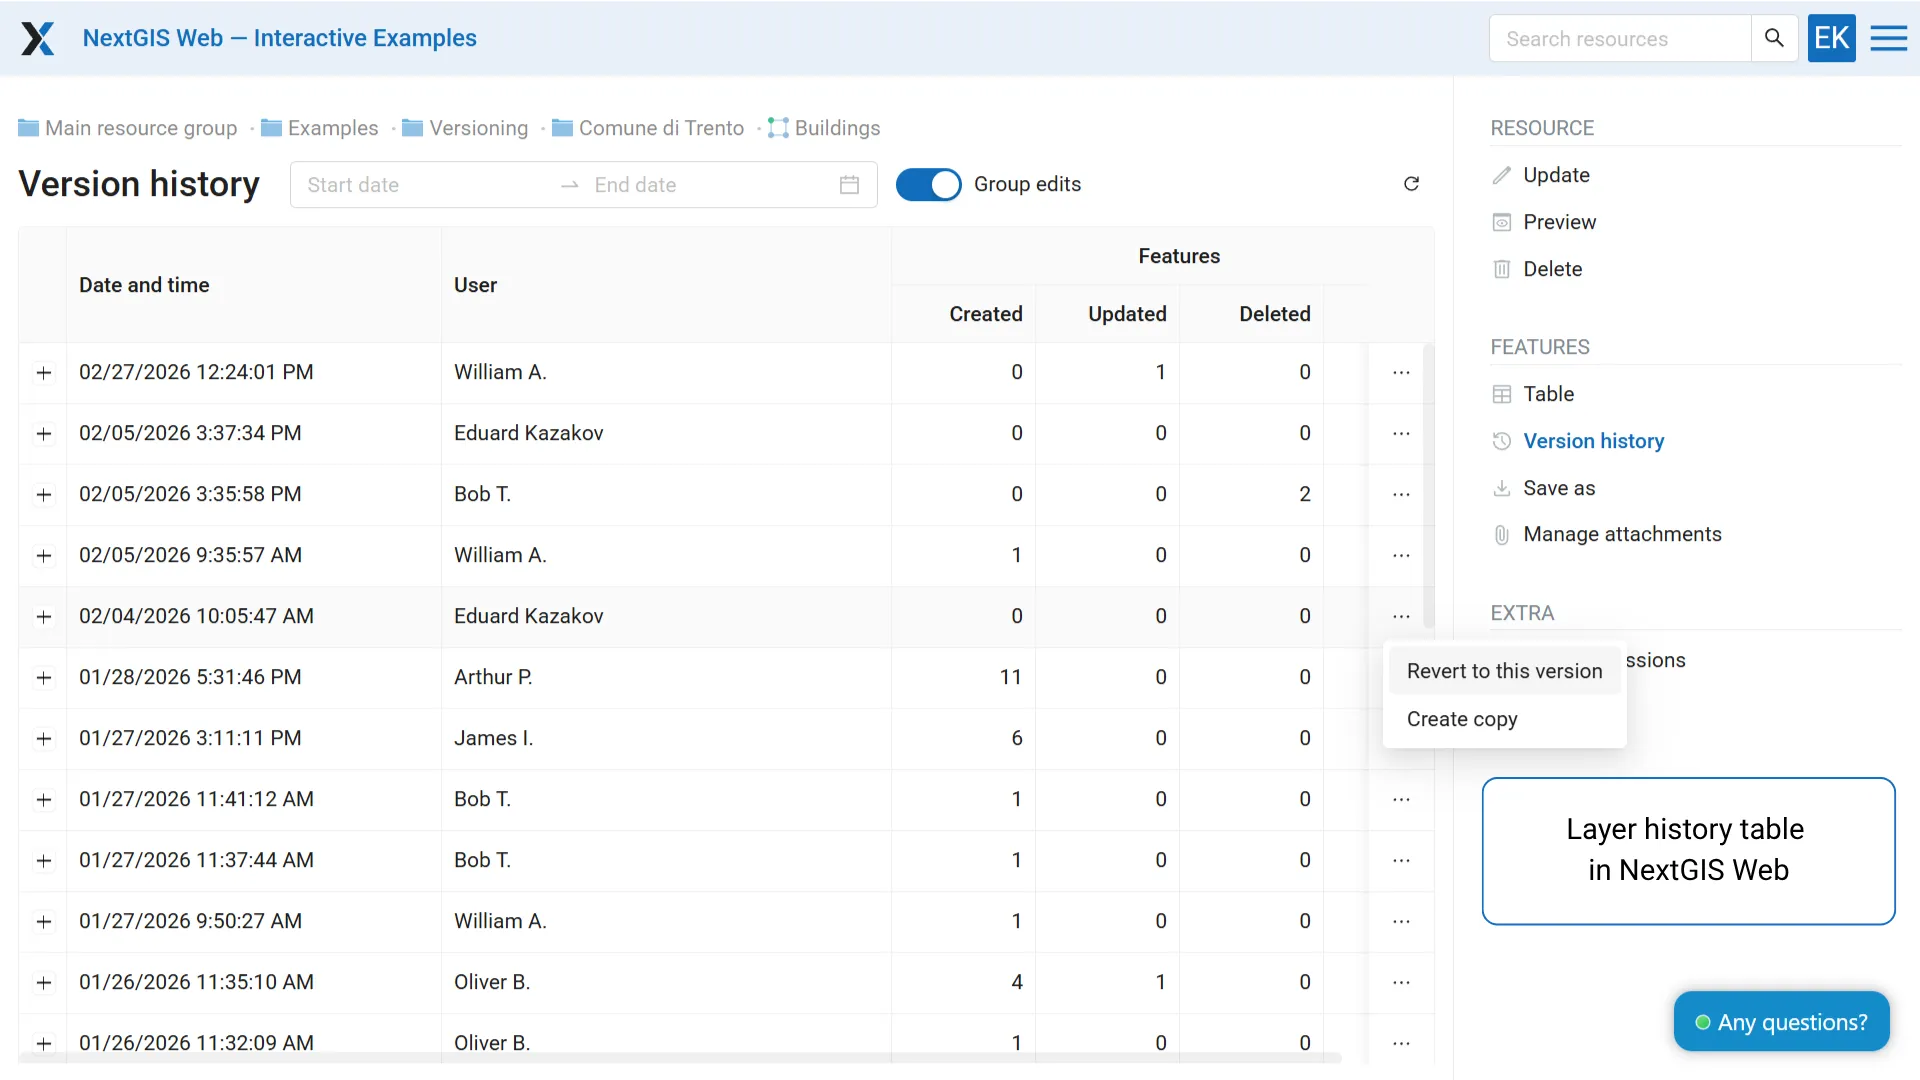
Task: Open actions menu for 01/27/2026 9:50:27 AM row
Action: point(1401,921)
